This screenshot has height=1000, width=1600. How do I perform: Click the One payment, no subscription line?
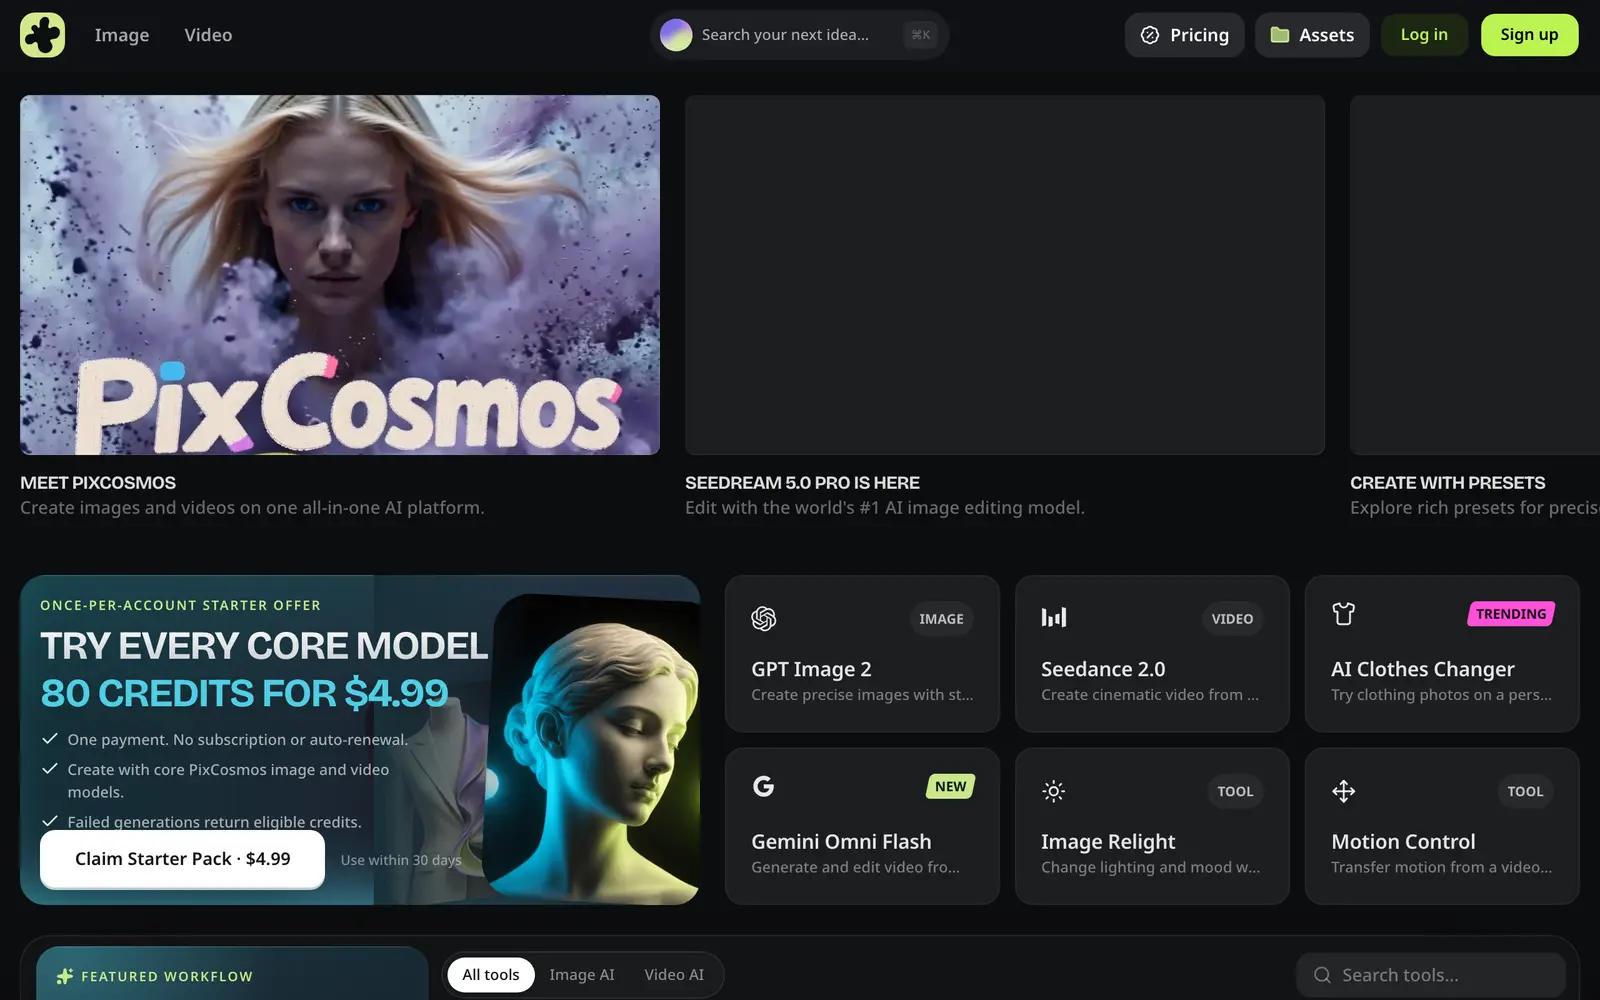point(238,740)
